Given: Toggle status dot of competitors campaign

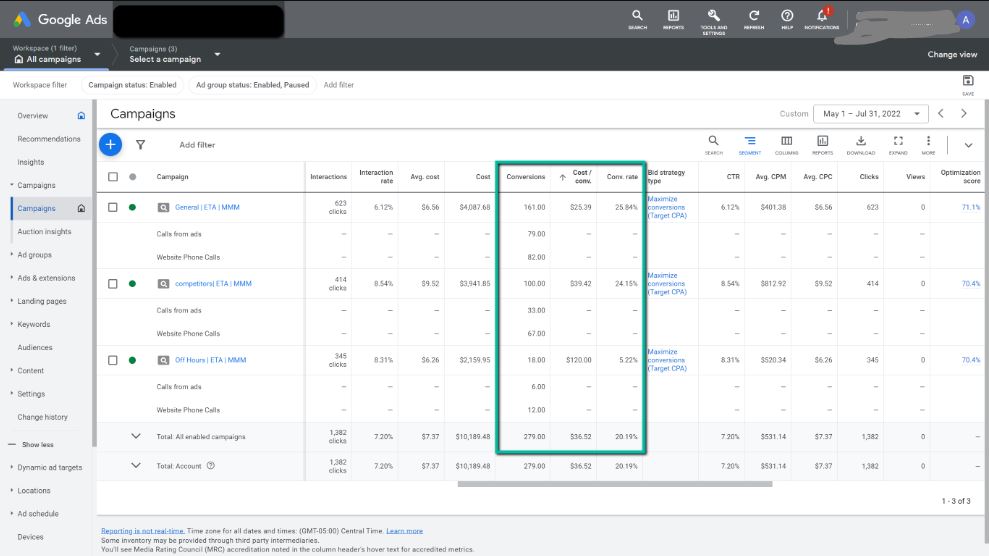Looking at the screenshot, I should point(132,284).
